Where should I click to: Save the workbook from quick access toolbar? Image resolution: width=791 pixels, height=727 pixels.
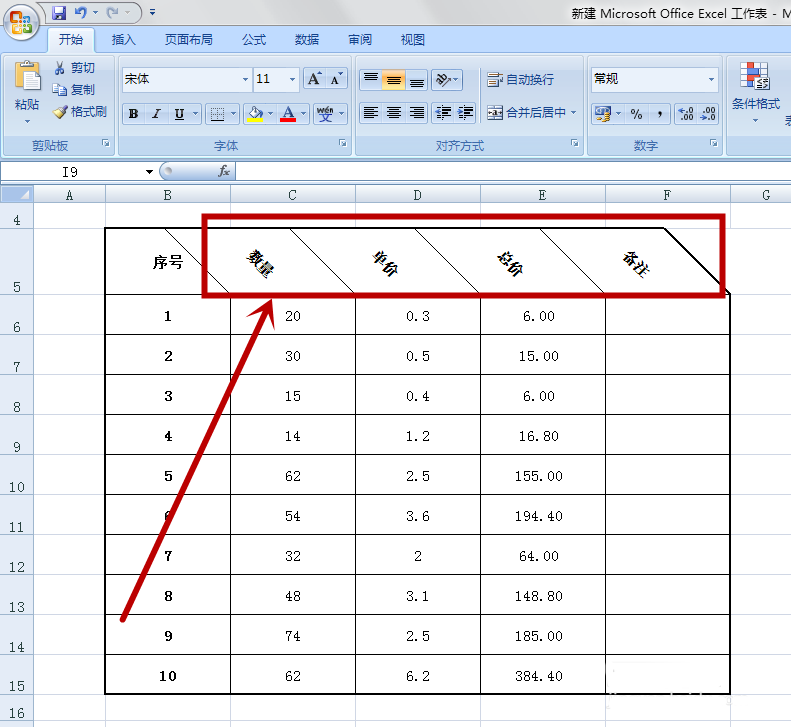pos(59,13)
